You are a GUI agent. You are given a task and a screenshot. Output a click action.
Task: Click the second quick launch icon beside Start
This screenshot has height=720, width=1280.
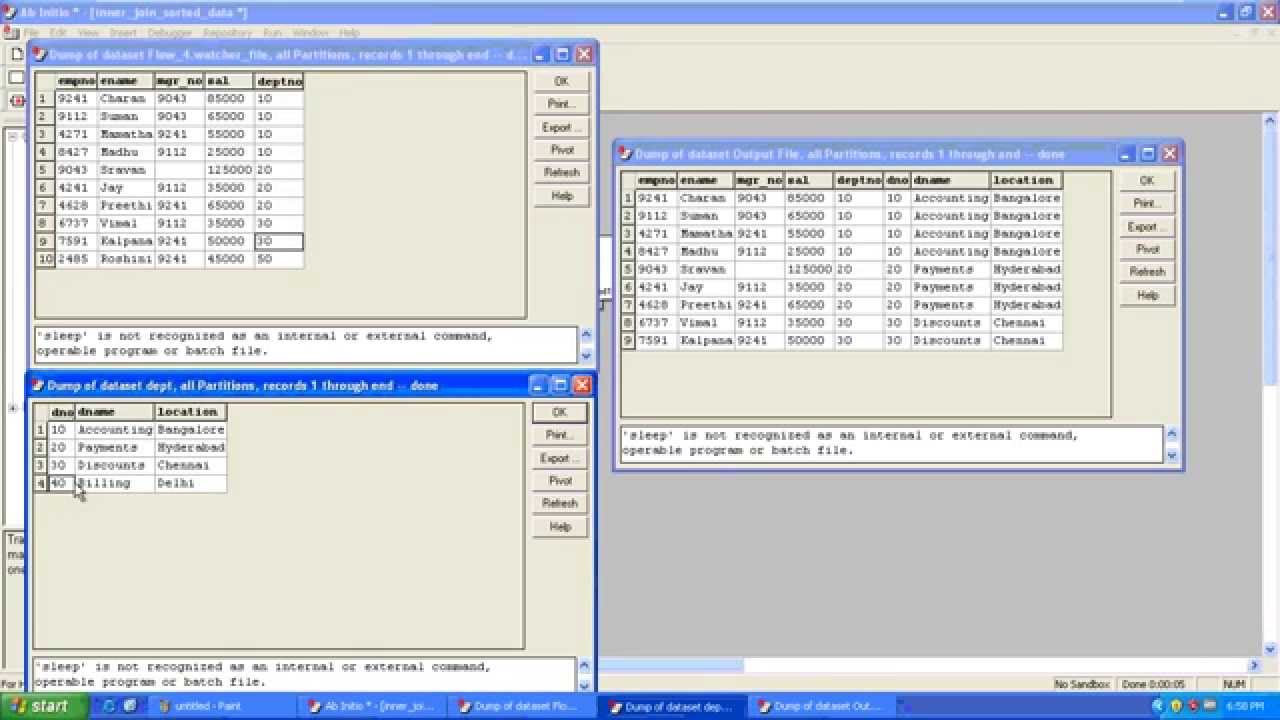pyautogui.click(x=129, y=706)
